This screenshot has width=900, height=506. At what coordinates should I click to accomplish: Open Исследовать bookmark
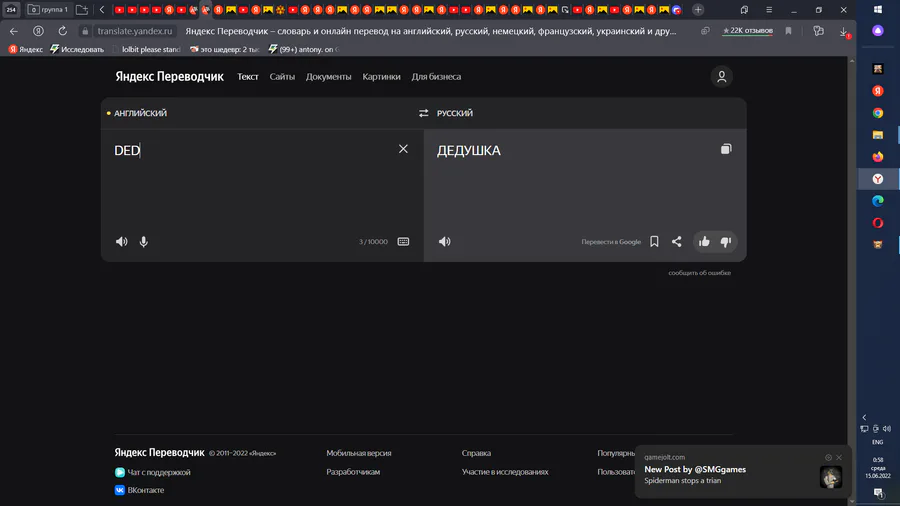tap(77, 49)
